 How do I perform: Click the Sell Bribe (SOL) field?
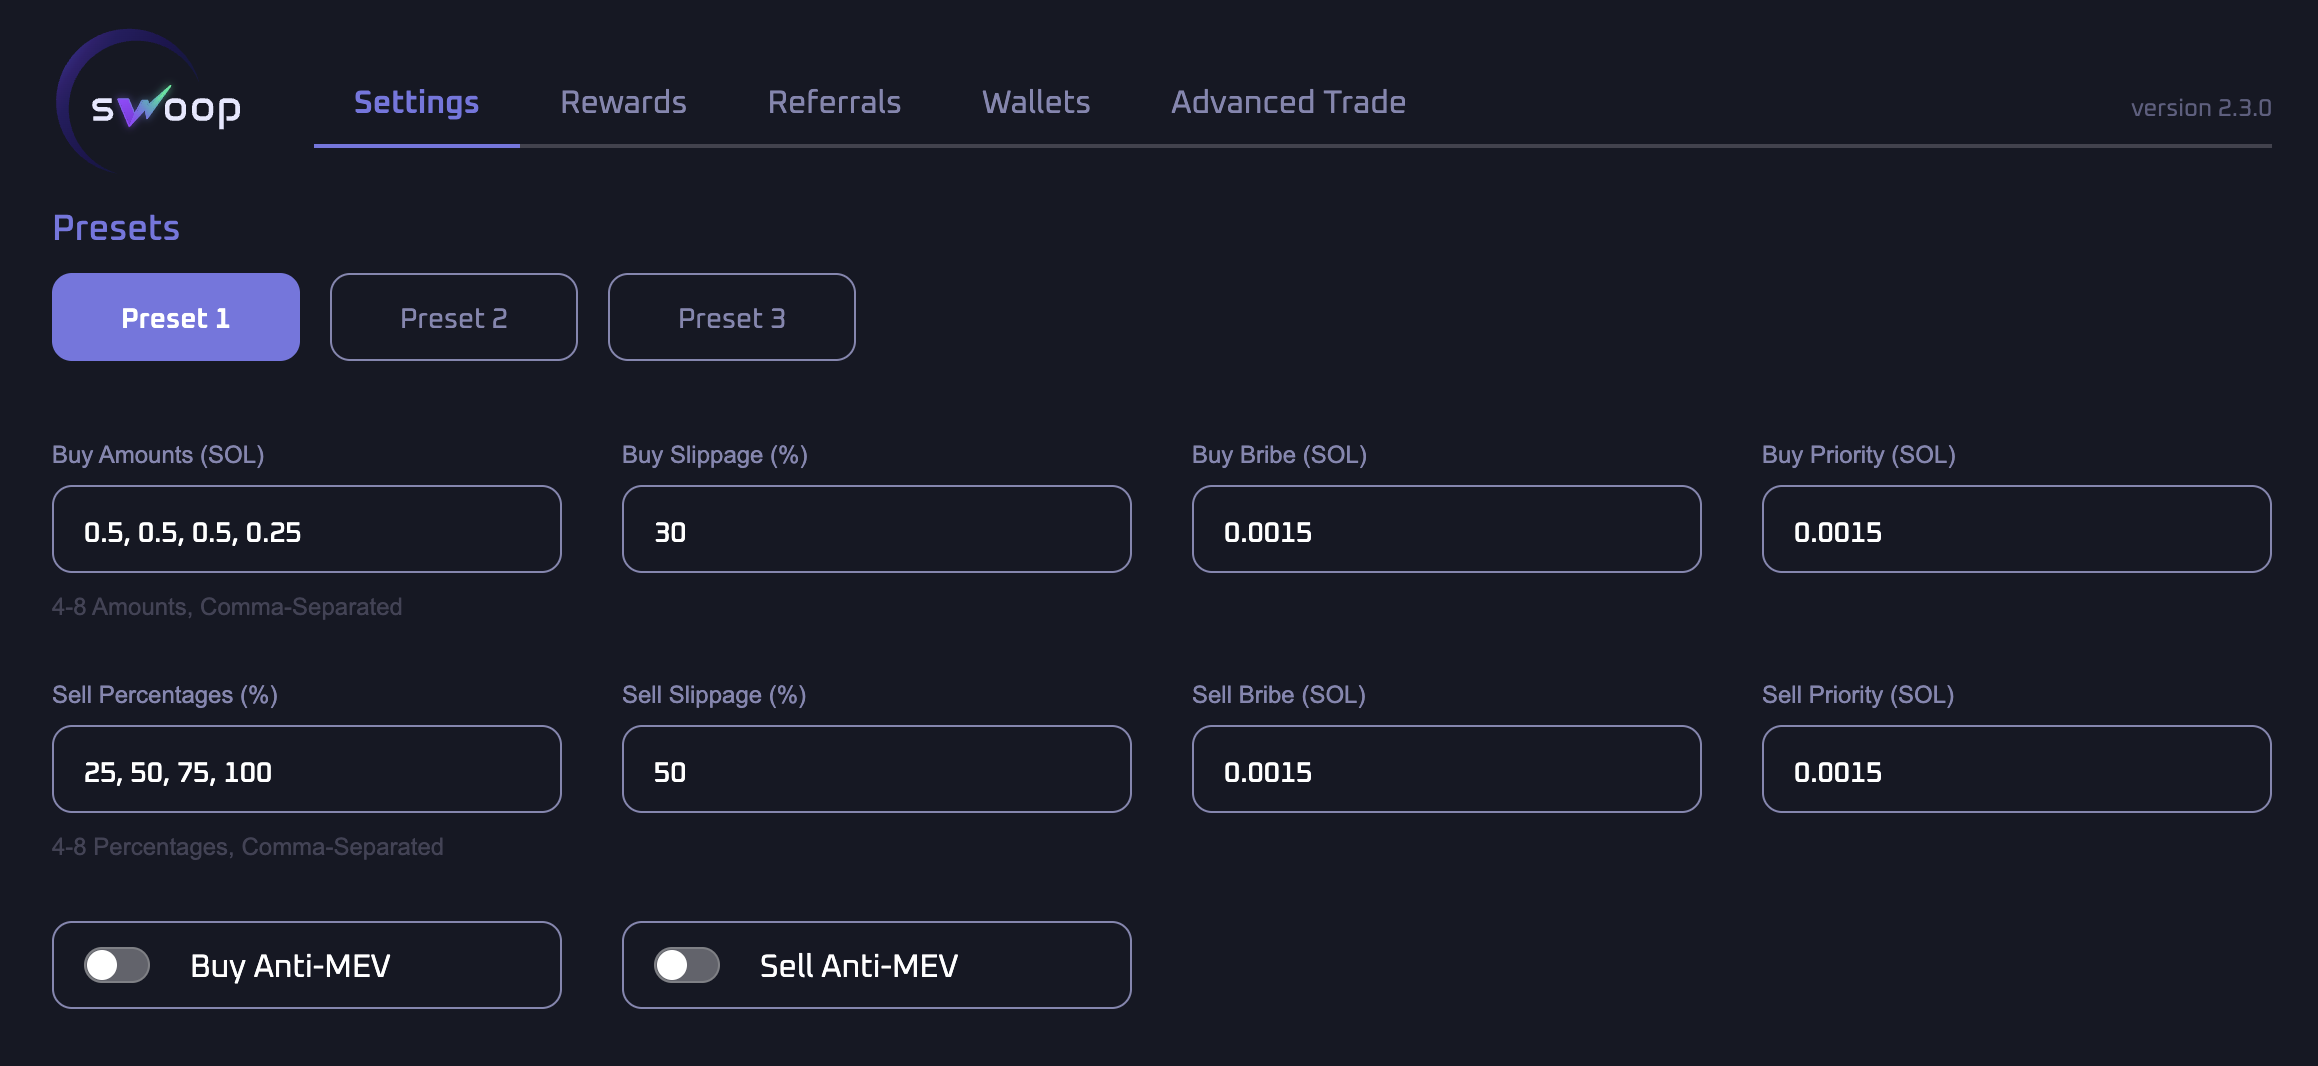[x=1447, y=769]
